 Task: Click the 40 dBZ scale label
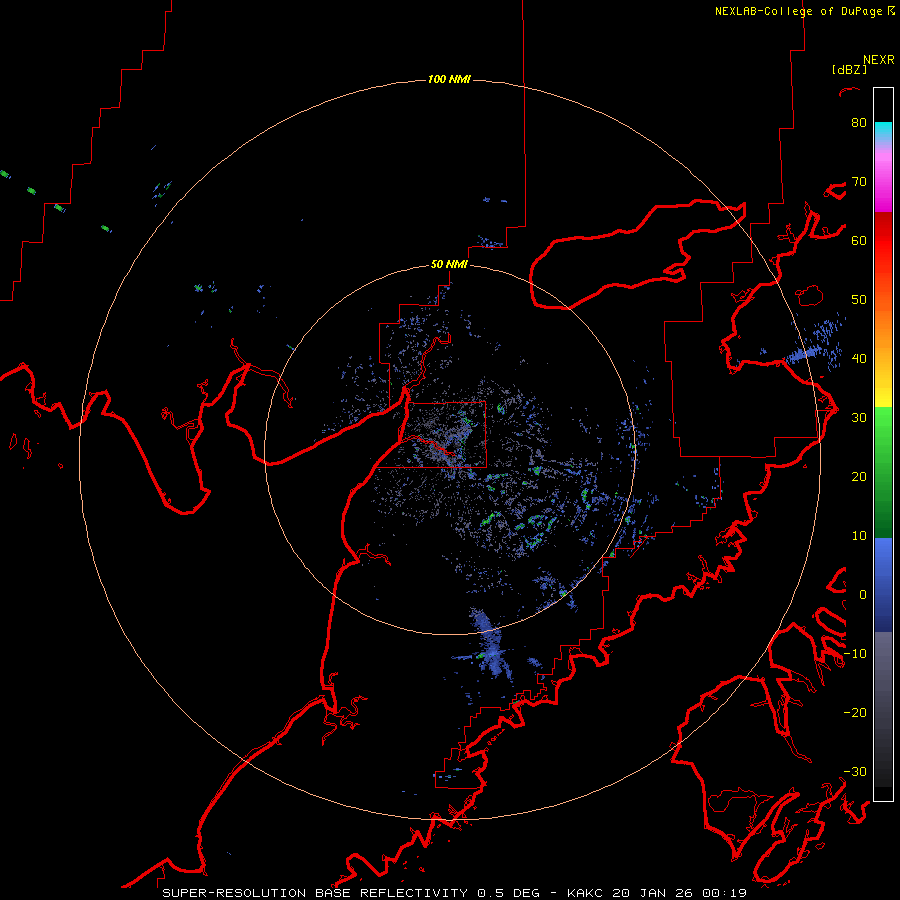(x=859, y=359)
